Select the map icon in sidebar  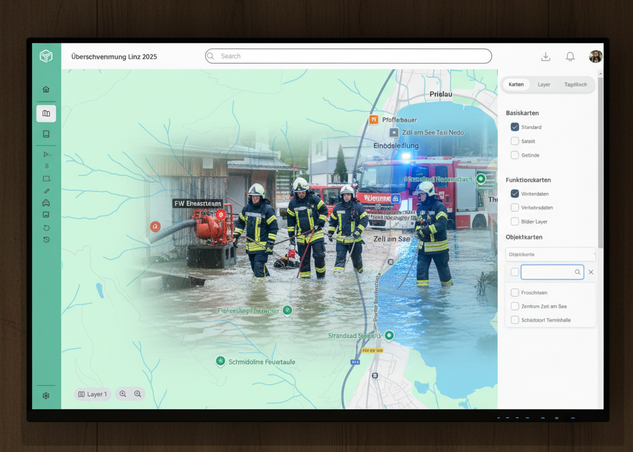(46, 113)
